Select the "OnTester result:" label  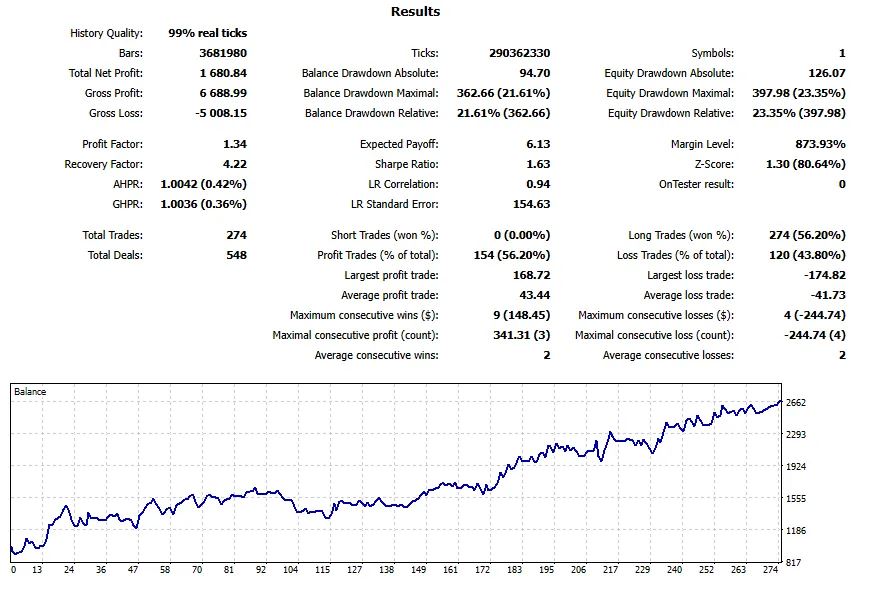pyautogui.click(x=696, y=184)
